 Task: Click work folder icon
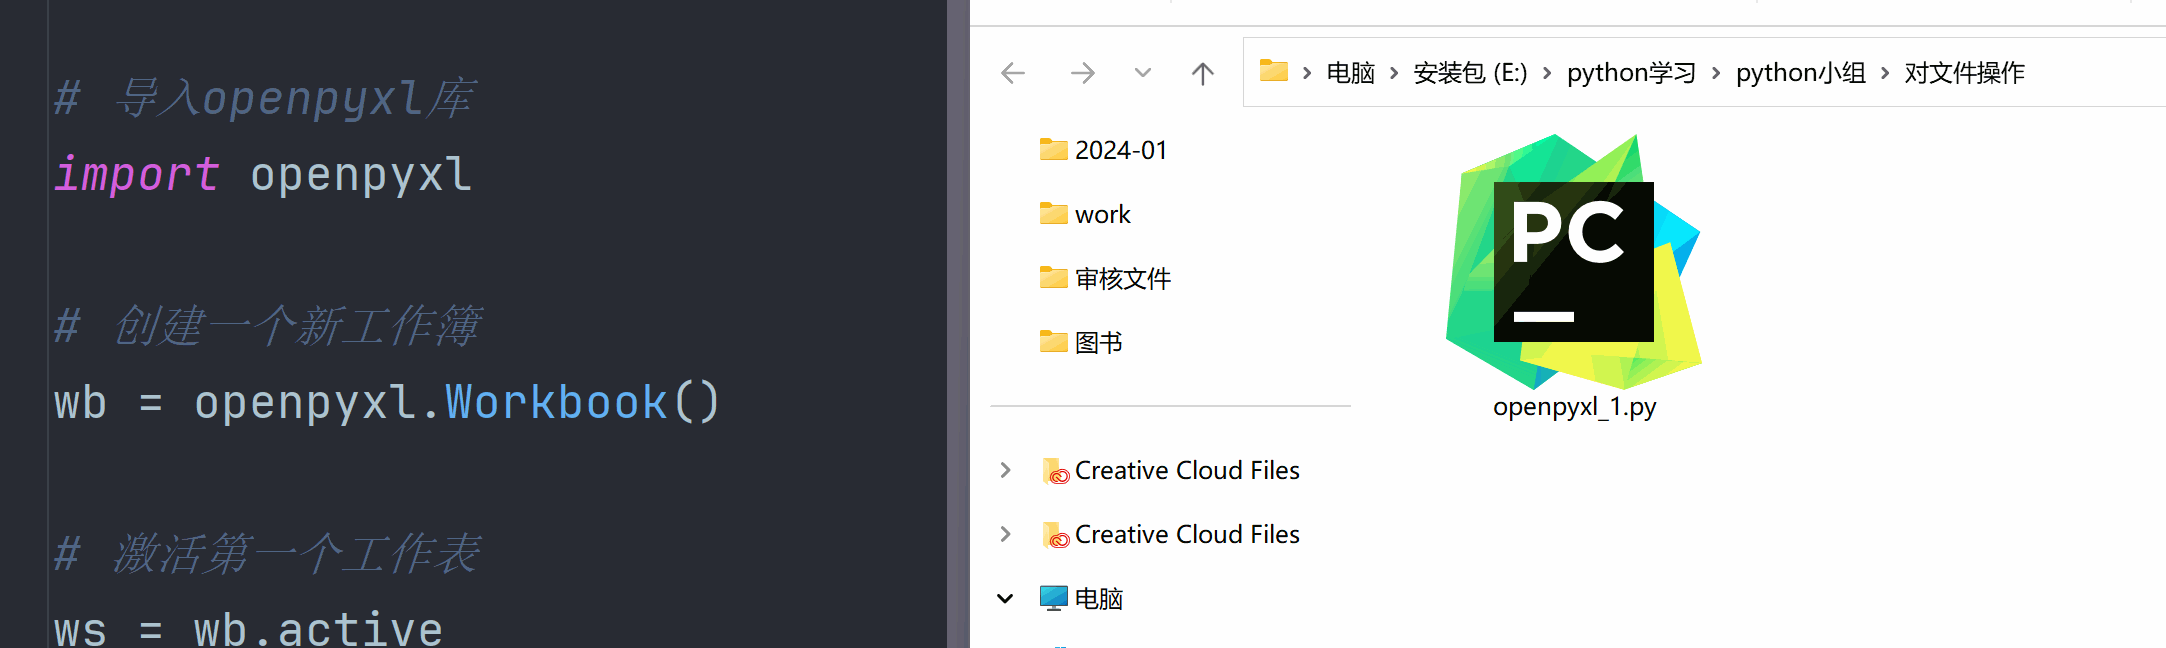click(x=1054, y=213)
